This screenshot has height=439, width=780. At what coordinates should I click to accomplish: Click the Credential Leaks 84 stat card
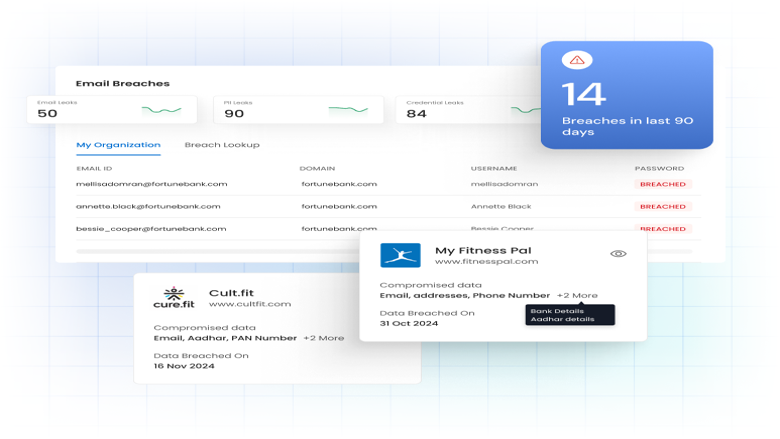point(468,109)
